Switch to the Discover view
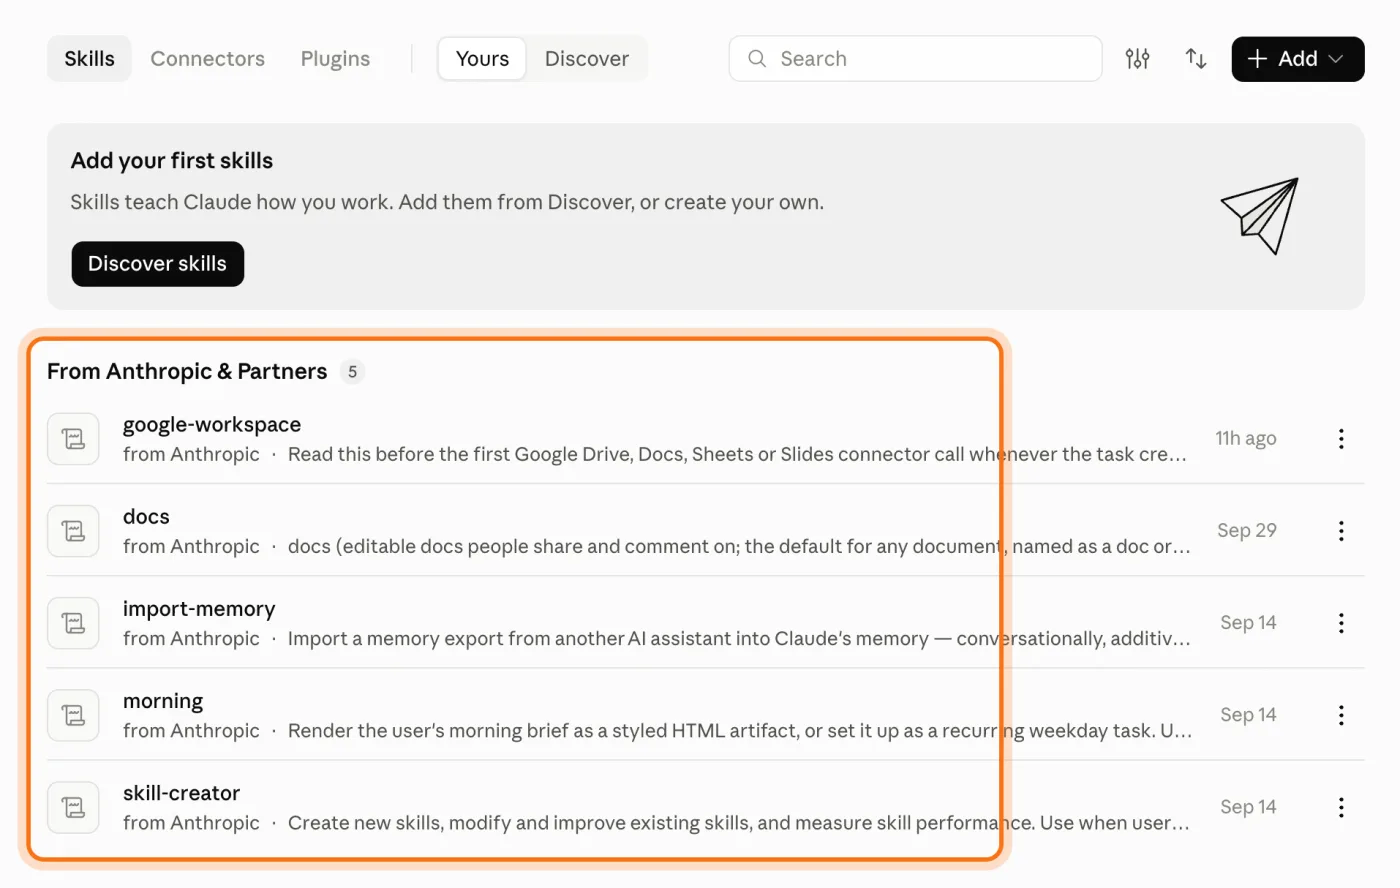This screenshot has width=1400, height=888. click(x=587, y=59)
